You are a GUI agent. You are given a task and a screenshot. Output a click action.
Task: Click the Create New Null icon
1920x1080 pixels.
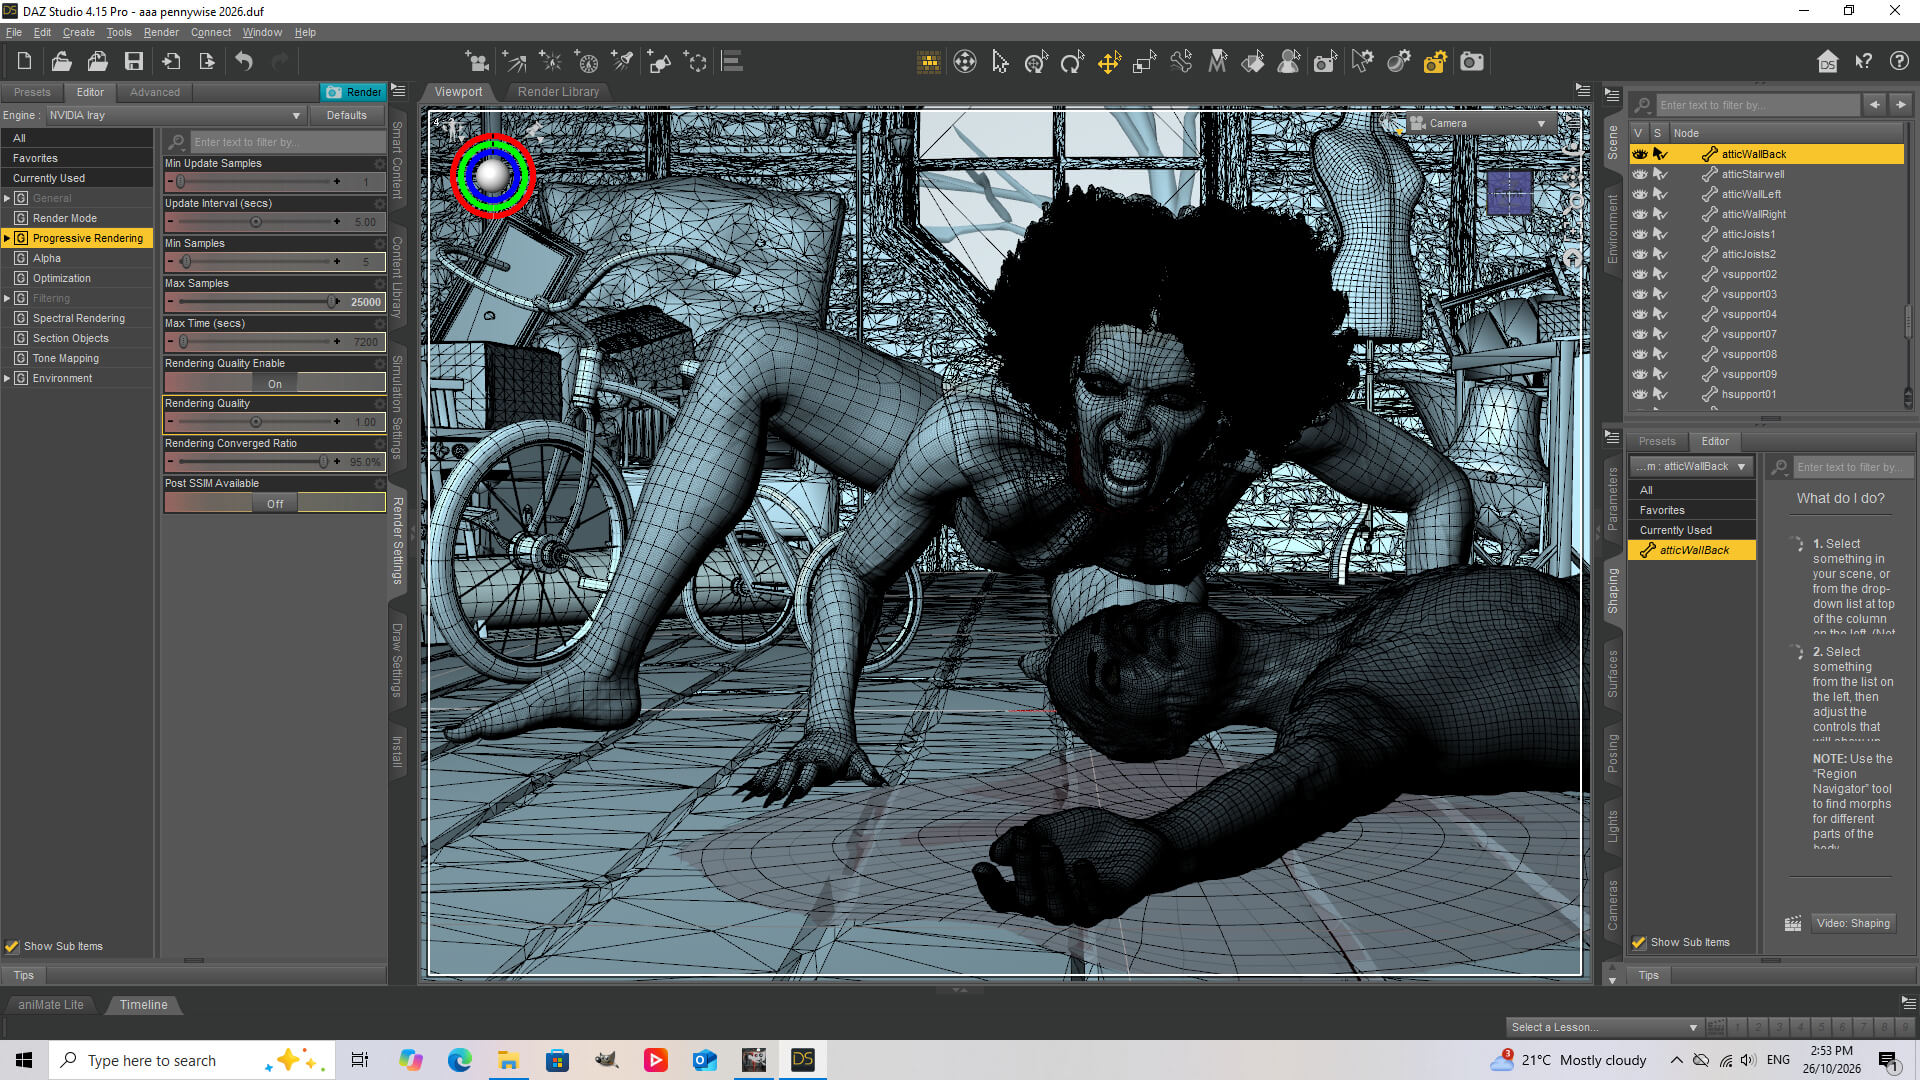[695, 62]
